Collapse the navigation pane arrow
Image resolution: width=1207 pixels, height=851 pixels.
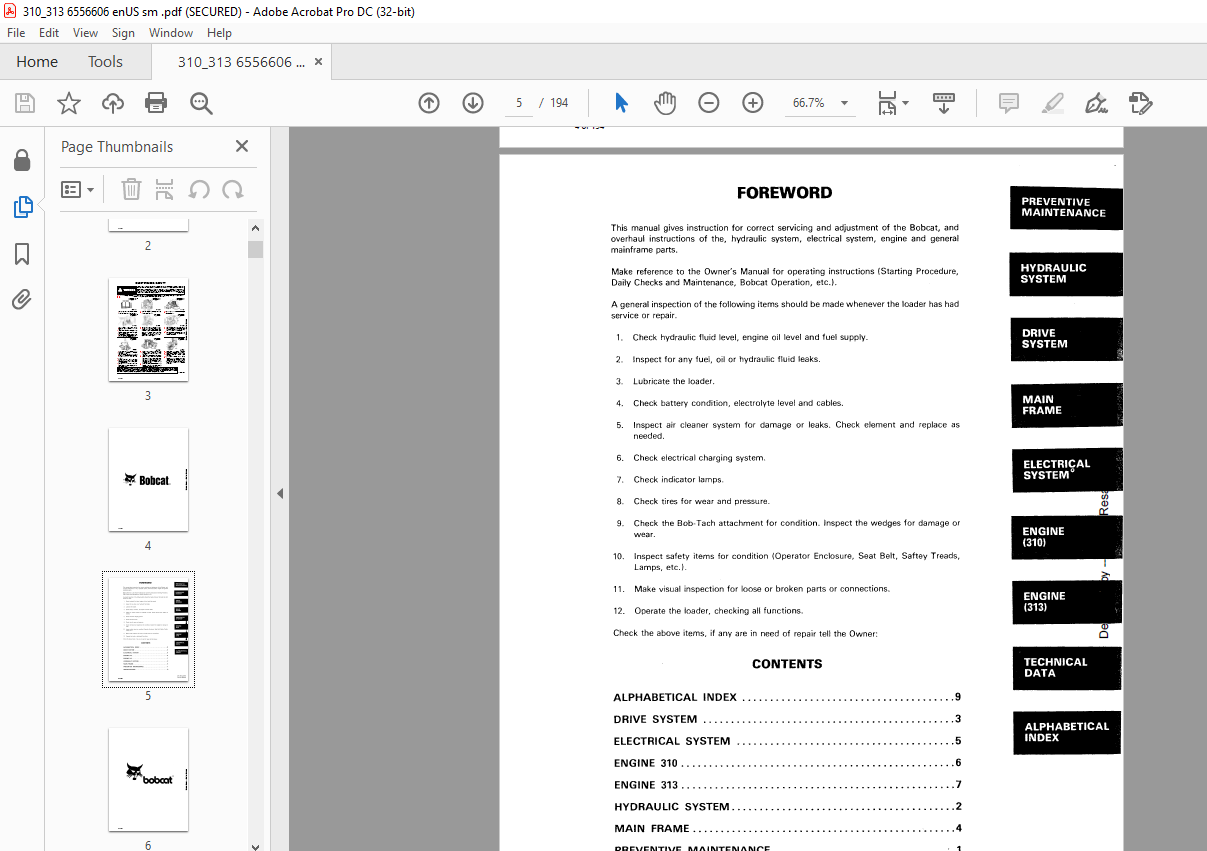pos(280,493)
